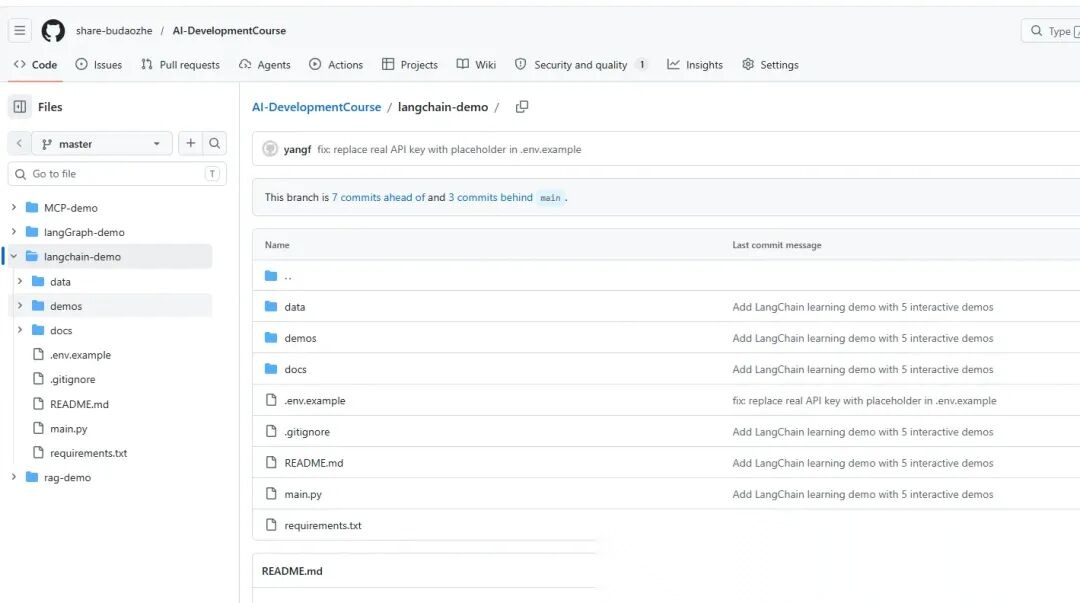This screenshot has width=1080, height=603.
Task: Click in the Go to file field
Action: tap(117, 174)
